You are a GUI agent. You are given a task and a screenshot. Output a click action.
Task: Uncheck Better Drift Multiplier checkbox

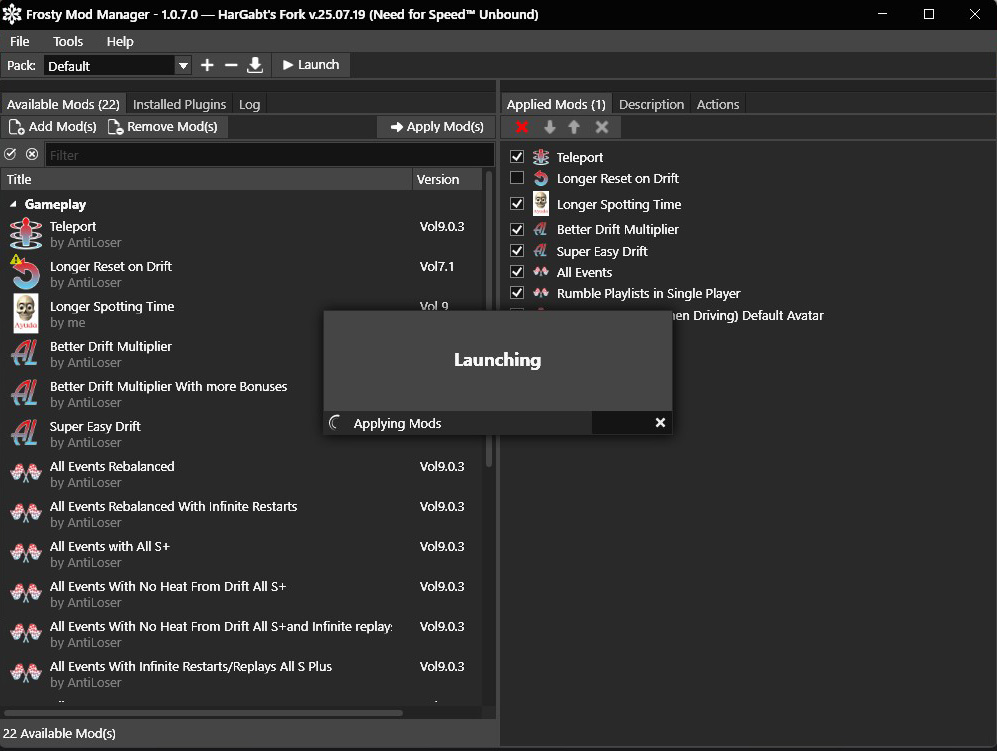click(517, 229)
